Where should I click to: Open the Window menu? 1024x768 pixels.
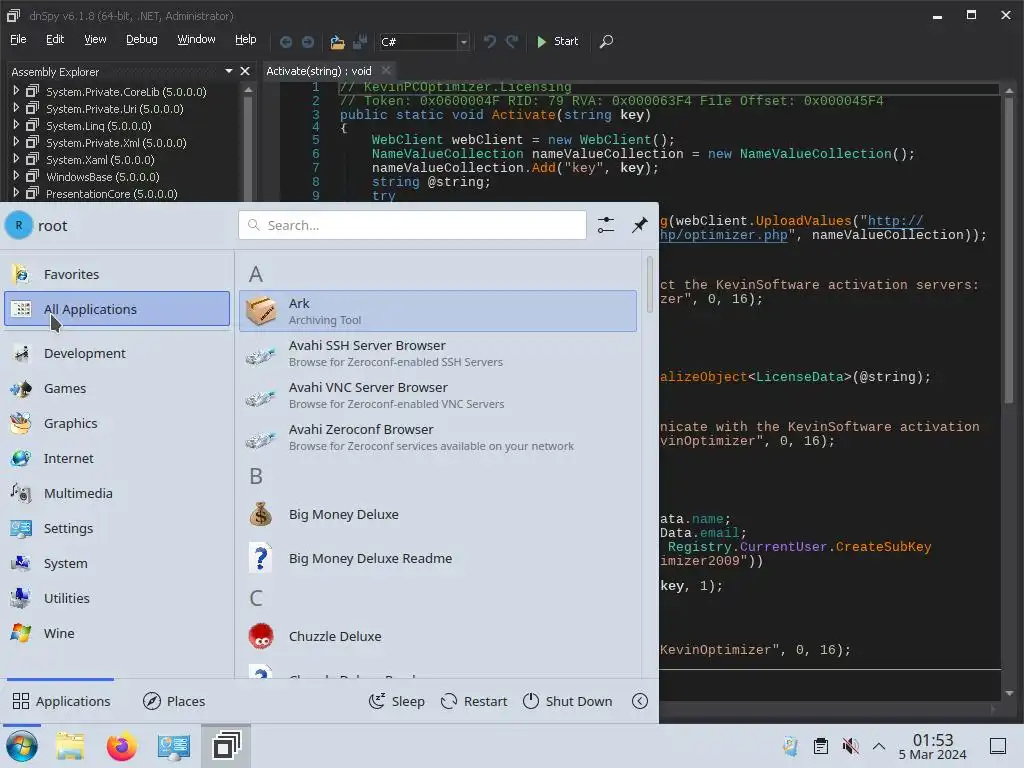click(196, 39)
